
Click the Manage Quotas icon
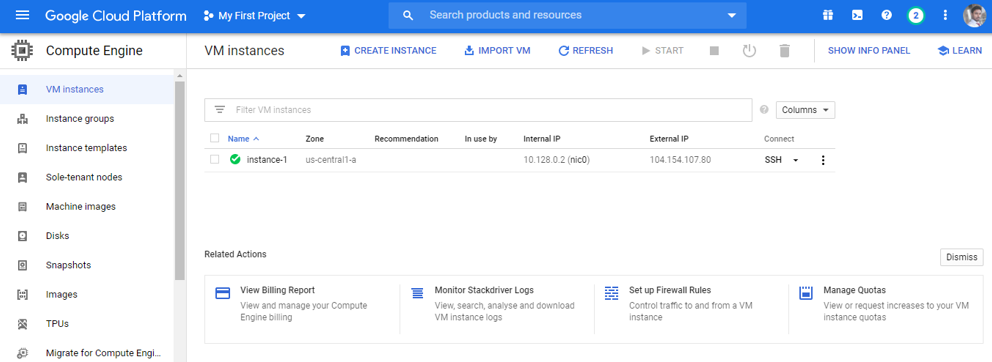click(x=805, y=293)
